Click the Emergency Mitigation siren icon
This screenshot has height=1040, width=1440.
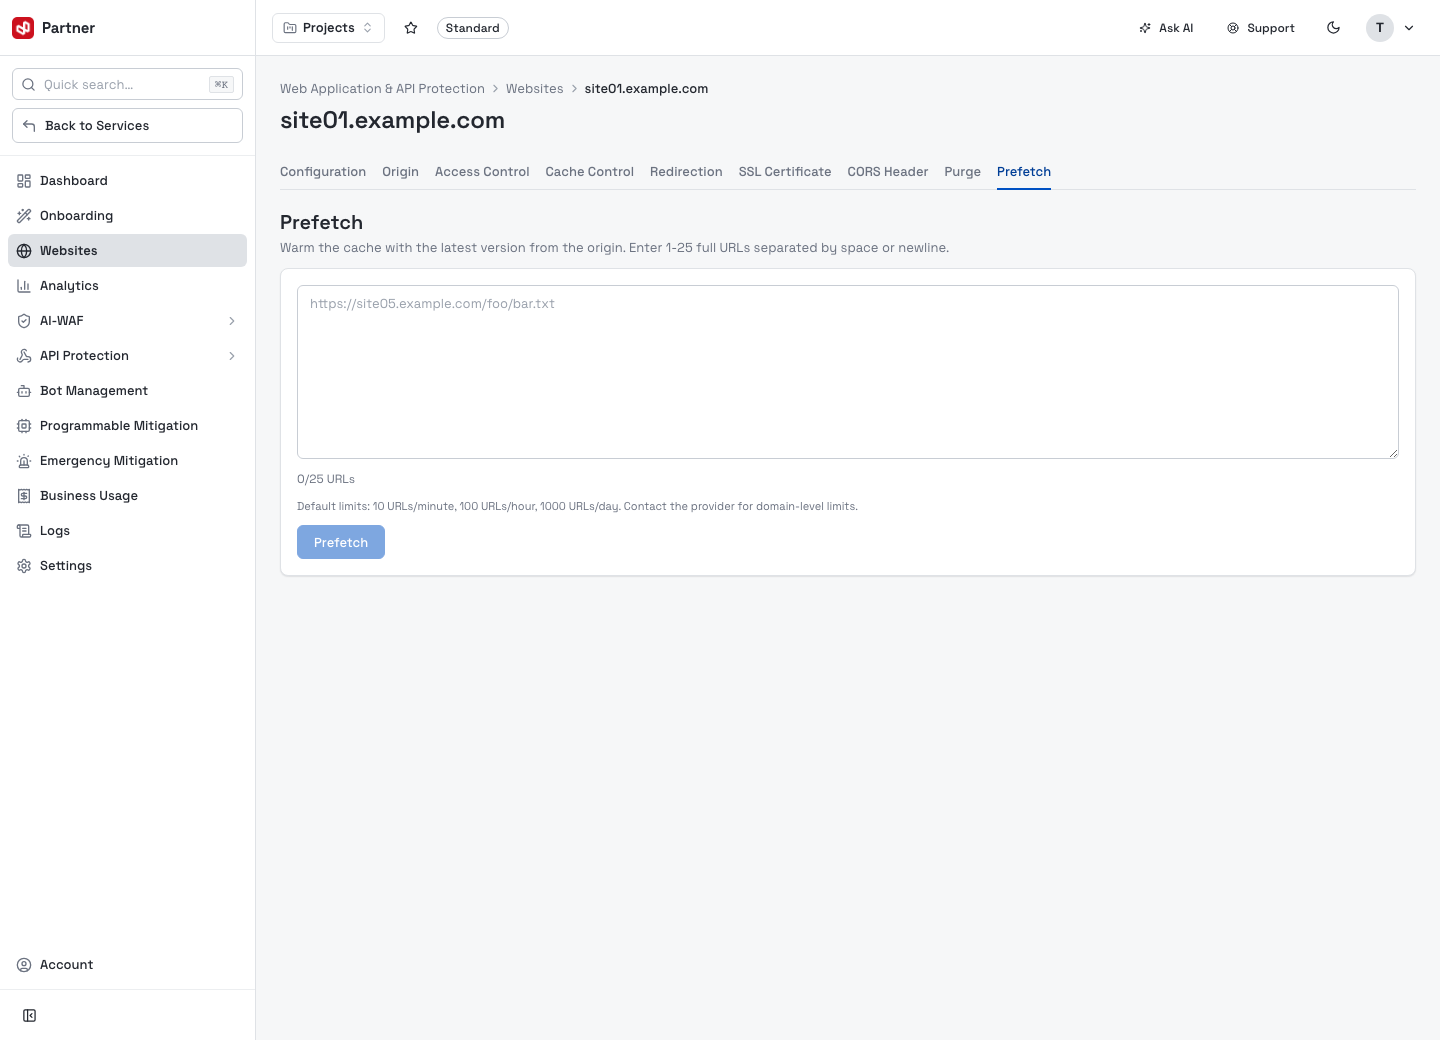[x=24, y=461]
